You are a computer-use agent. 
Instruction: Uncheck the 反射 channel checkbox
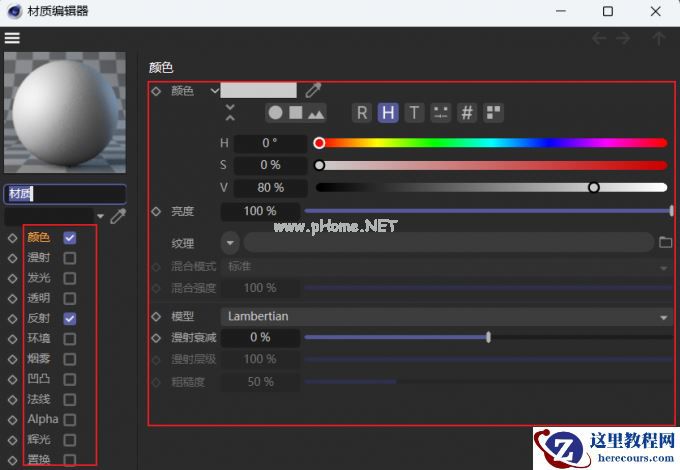click(70, 319)
